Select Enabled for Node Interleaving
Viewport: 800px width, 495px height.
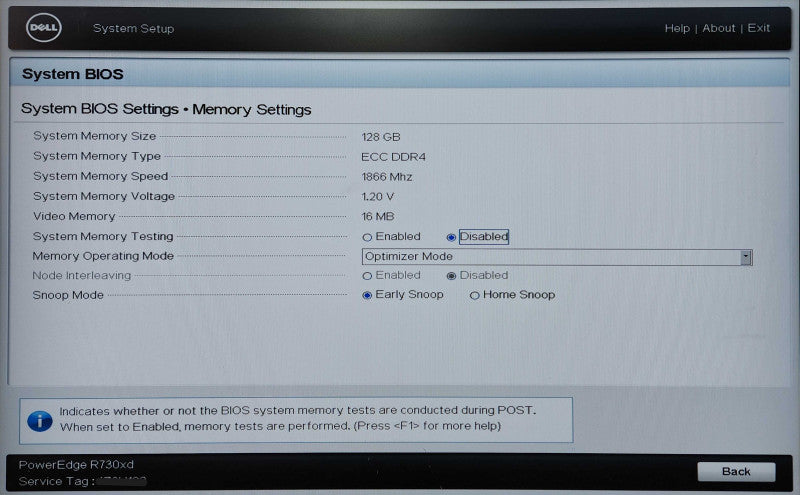[x=367, y=276]
